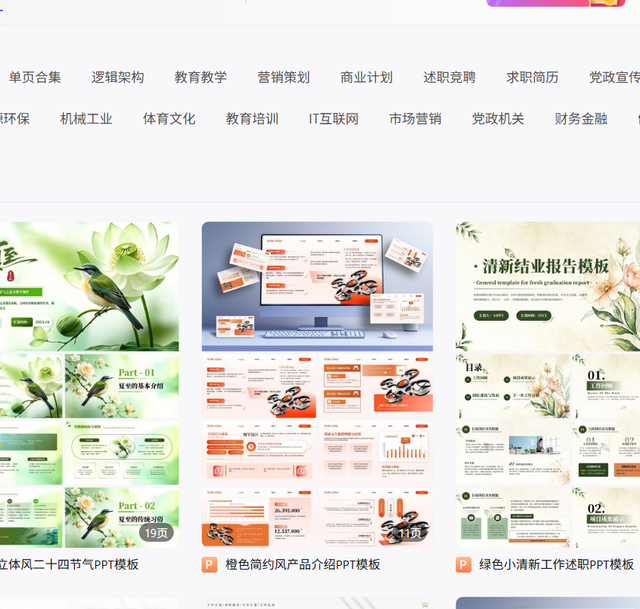Filter by 体育文化 industry
The height and width of the screenshot is (609, 640).
coord(169,119)
